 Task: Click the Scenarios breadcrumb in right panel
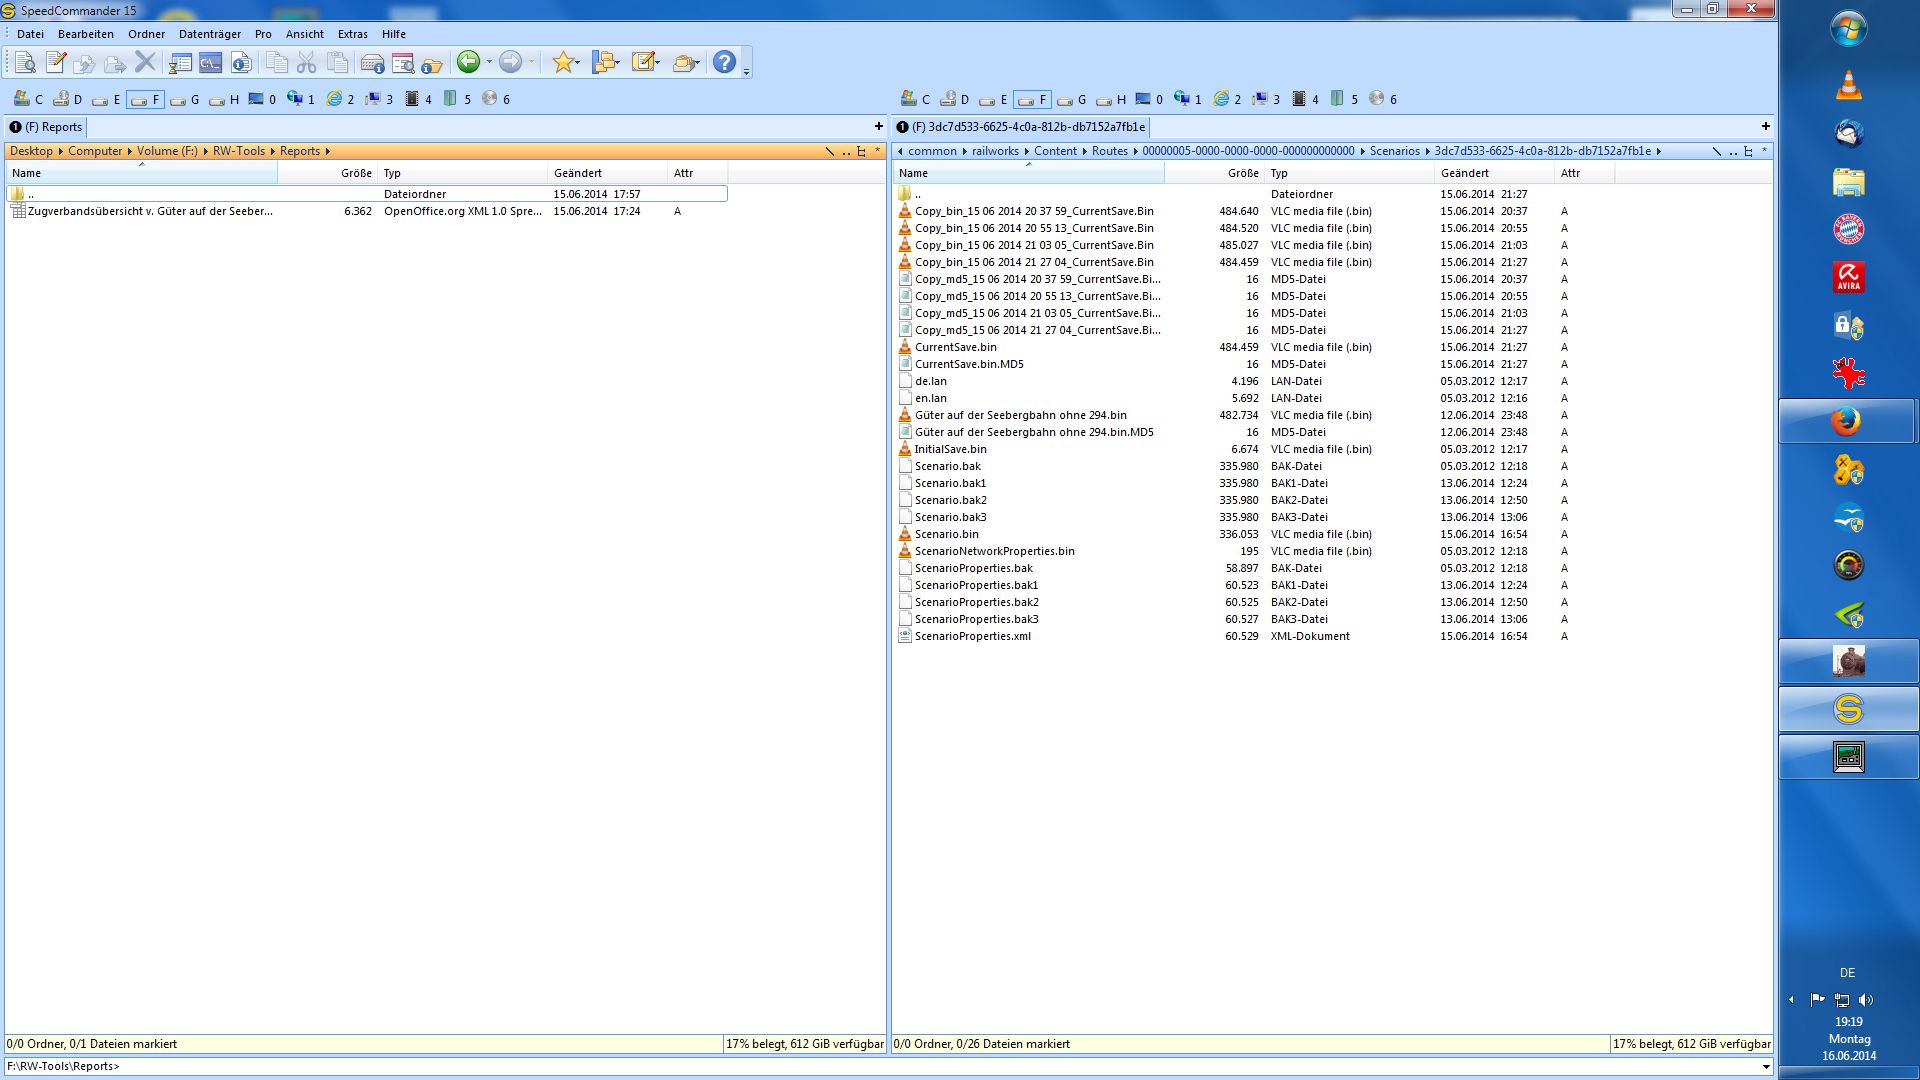[1394, 151]
